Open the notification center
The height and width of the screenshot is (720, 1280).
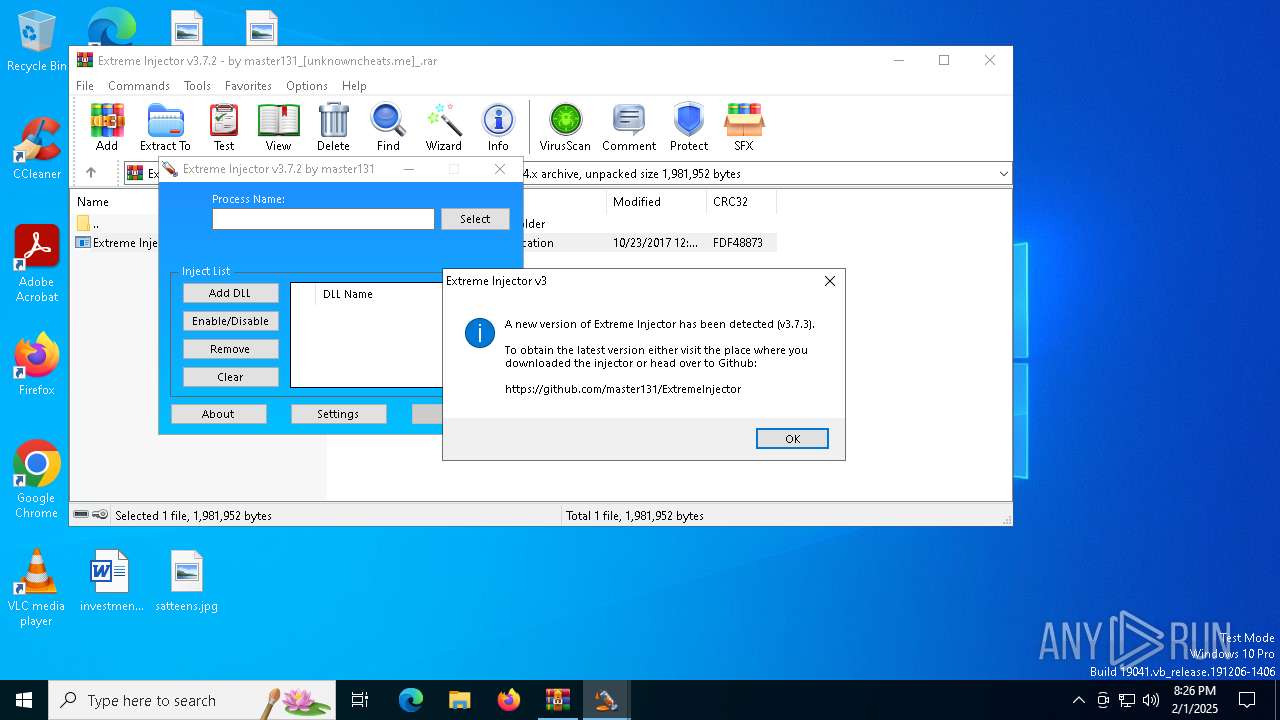click(x=1247, y=700)
